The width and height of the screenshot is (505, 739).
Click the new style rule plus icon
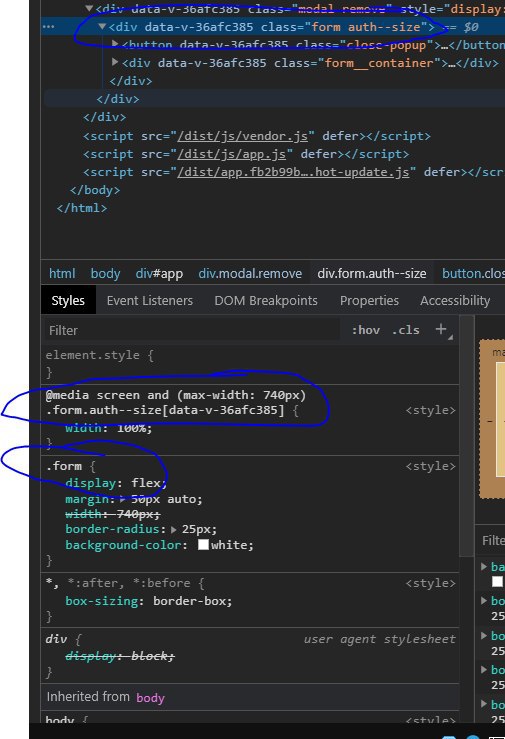tap(441, 329)
